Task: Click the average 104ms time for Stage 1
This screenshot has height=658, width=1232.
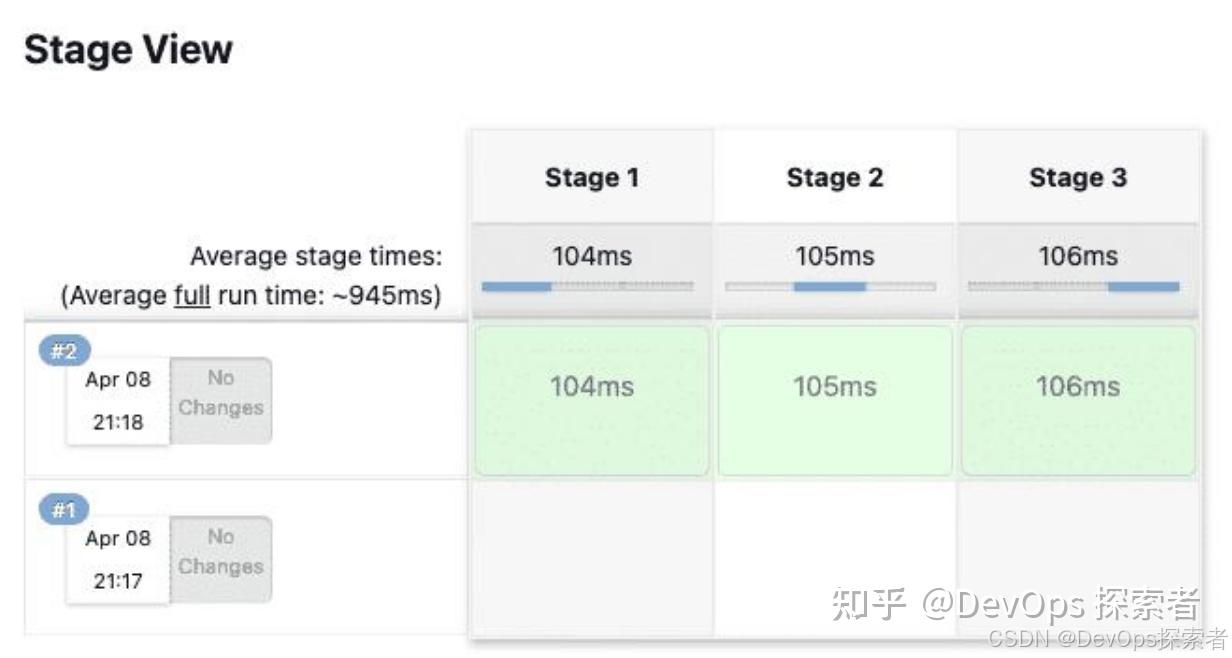Action: tap(592, 256)
